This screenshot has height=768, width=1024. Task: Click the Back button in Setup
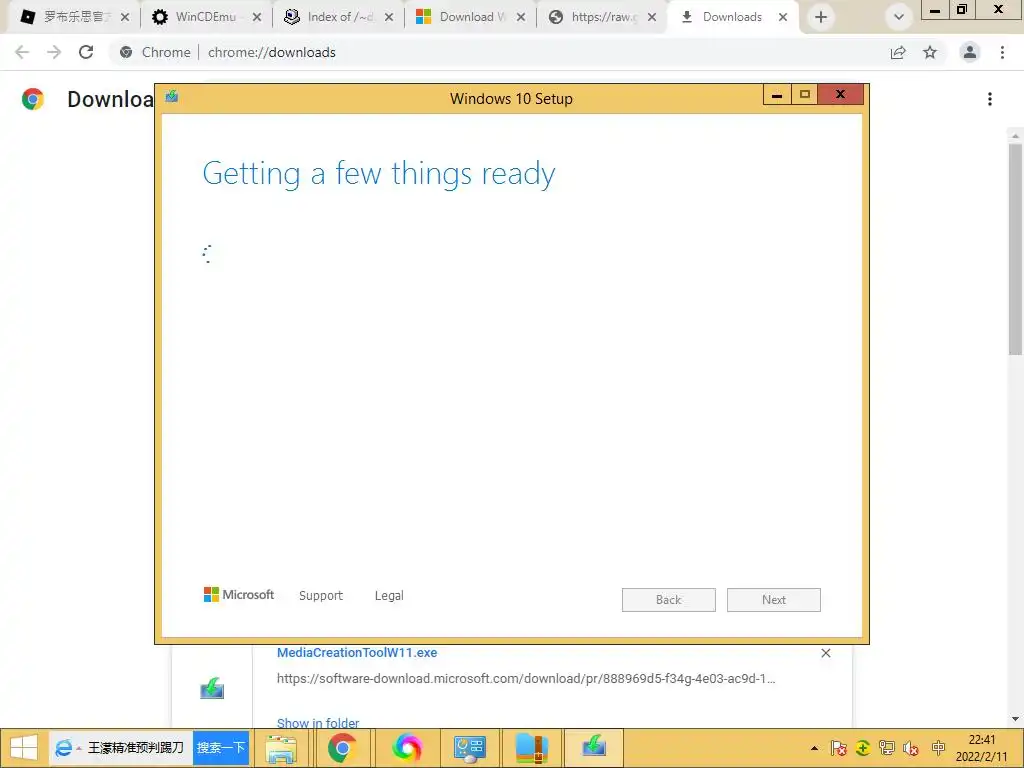point(669,600)
